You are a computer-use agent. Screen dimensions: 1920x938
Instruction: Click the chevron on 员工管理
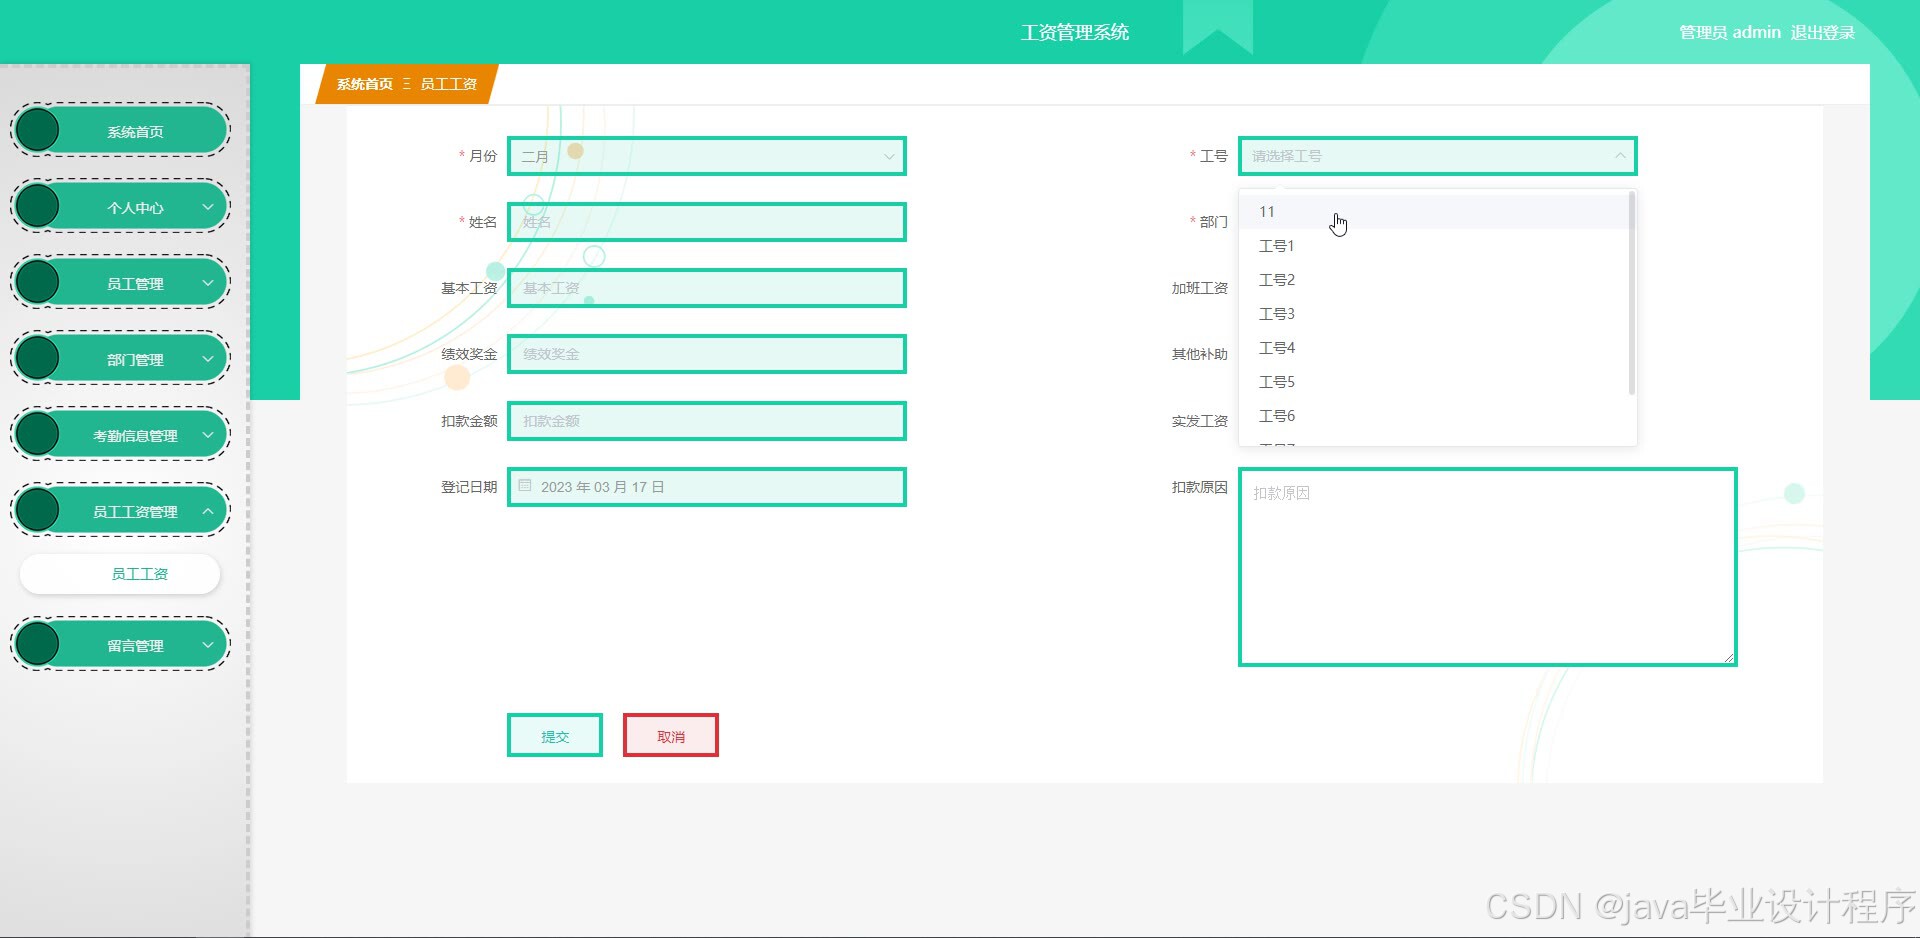(208, 283)
